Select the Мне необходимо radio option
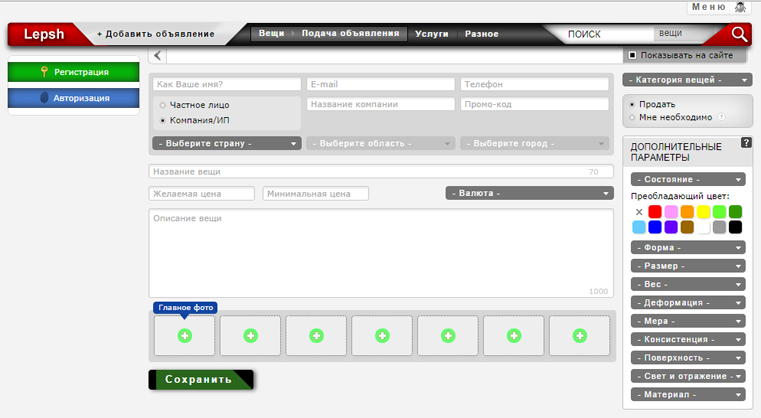 [632, 117]
